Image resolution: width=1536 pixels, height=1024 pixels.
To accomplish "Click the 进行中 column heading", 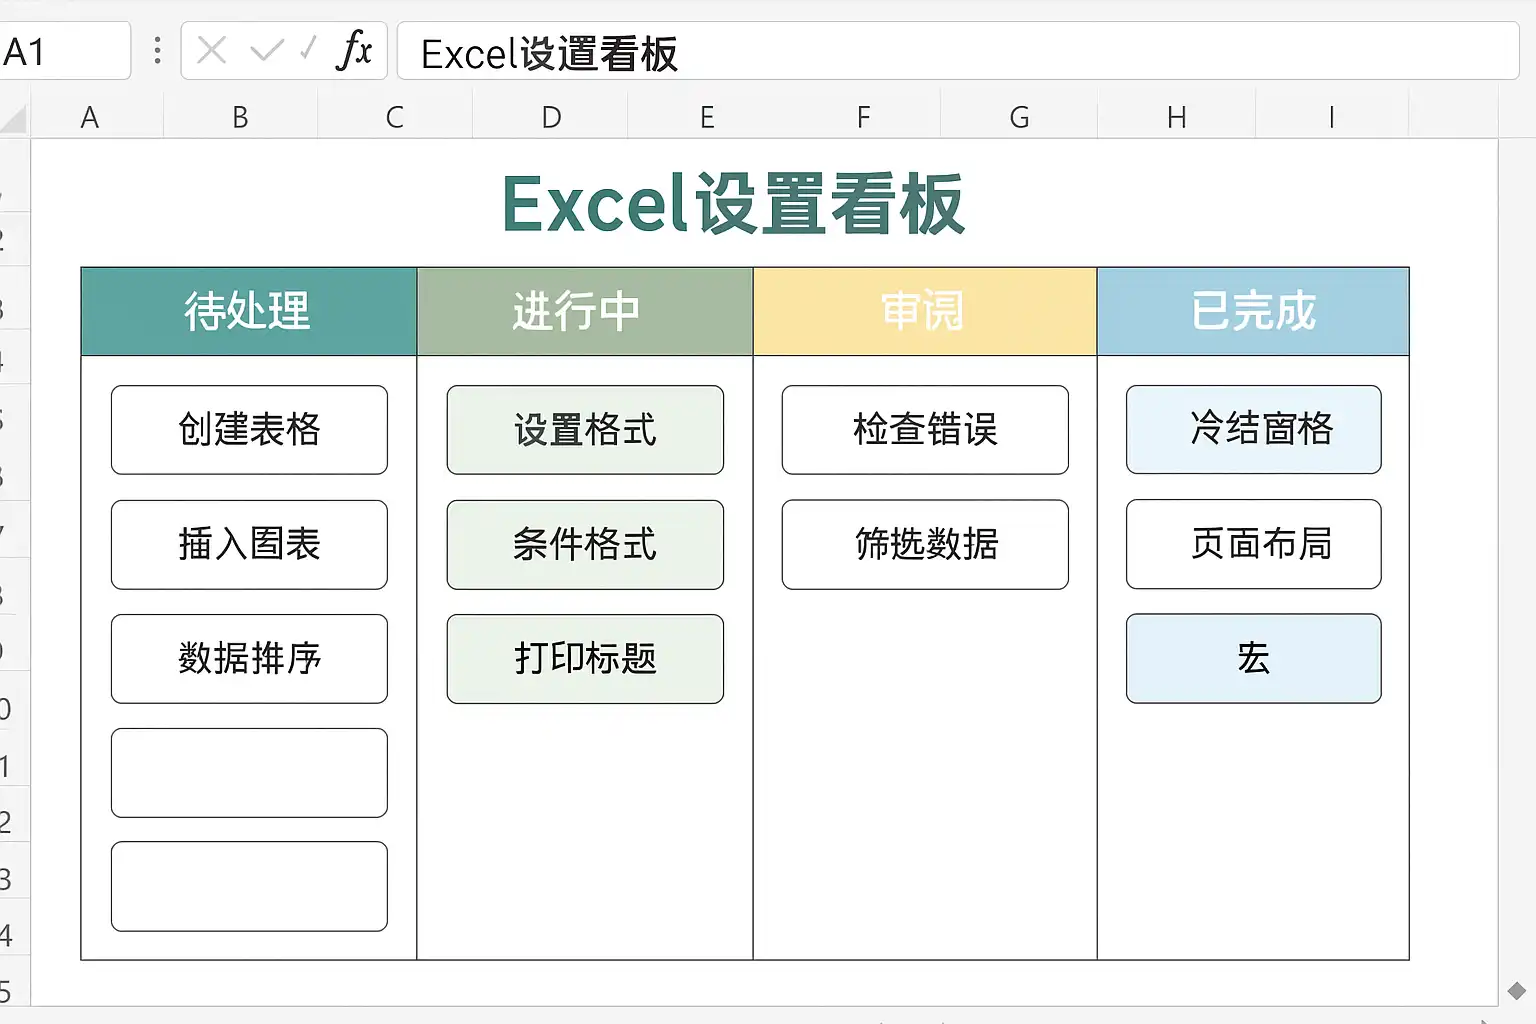I will pos(584,311).
